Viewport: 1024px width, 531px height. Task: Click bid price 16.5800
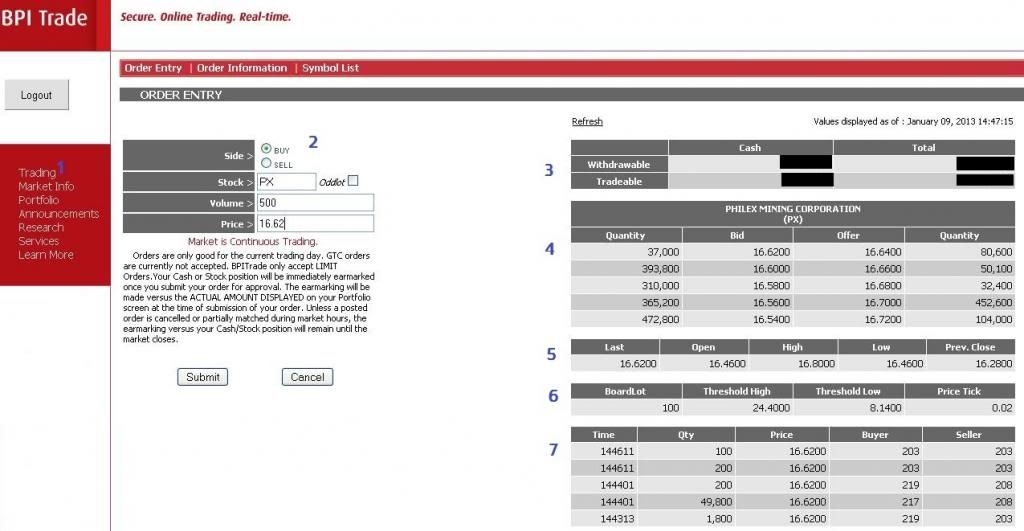[x=771, y=285]
